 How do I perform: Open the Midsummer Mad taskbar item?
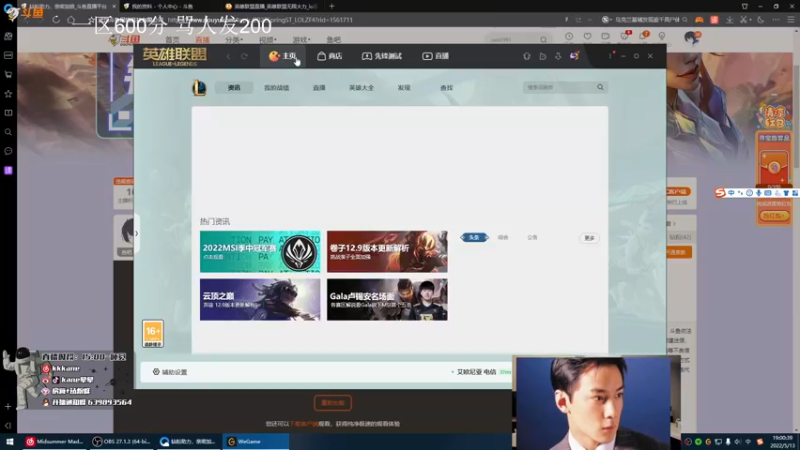tap(55, 442)
